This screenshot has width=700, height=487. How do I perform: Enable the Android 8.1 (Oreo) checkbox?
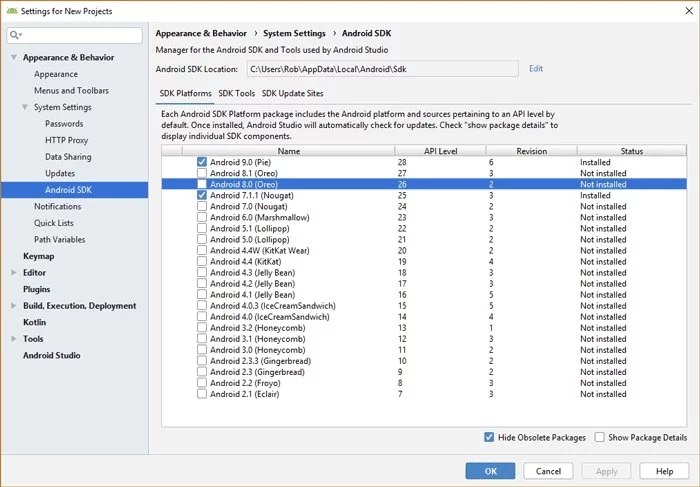tap(203, 173)
